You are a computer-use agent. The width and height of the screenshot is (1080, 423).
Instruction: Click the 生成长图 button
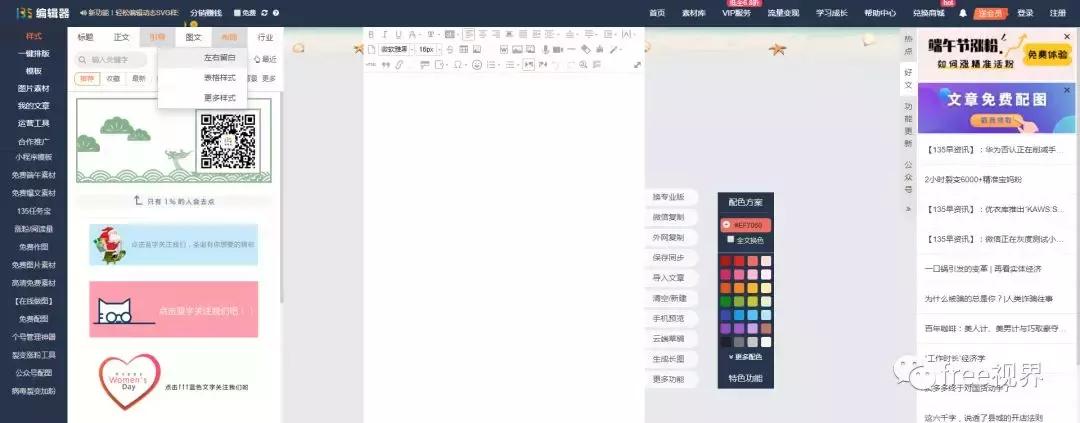(669, 359)
